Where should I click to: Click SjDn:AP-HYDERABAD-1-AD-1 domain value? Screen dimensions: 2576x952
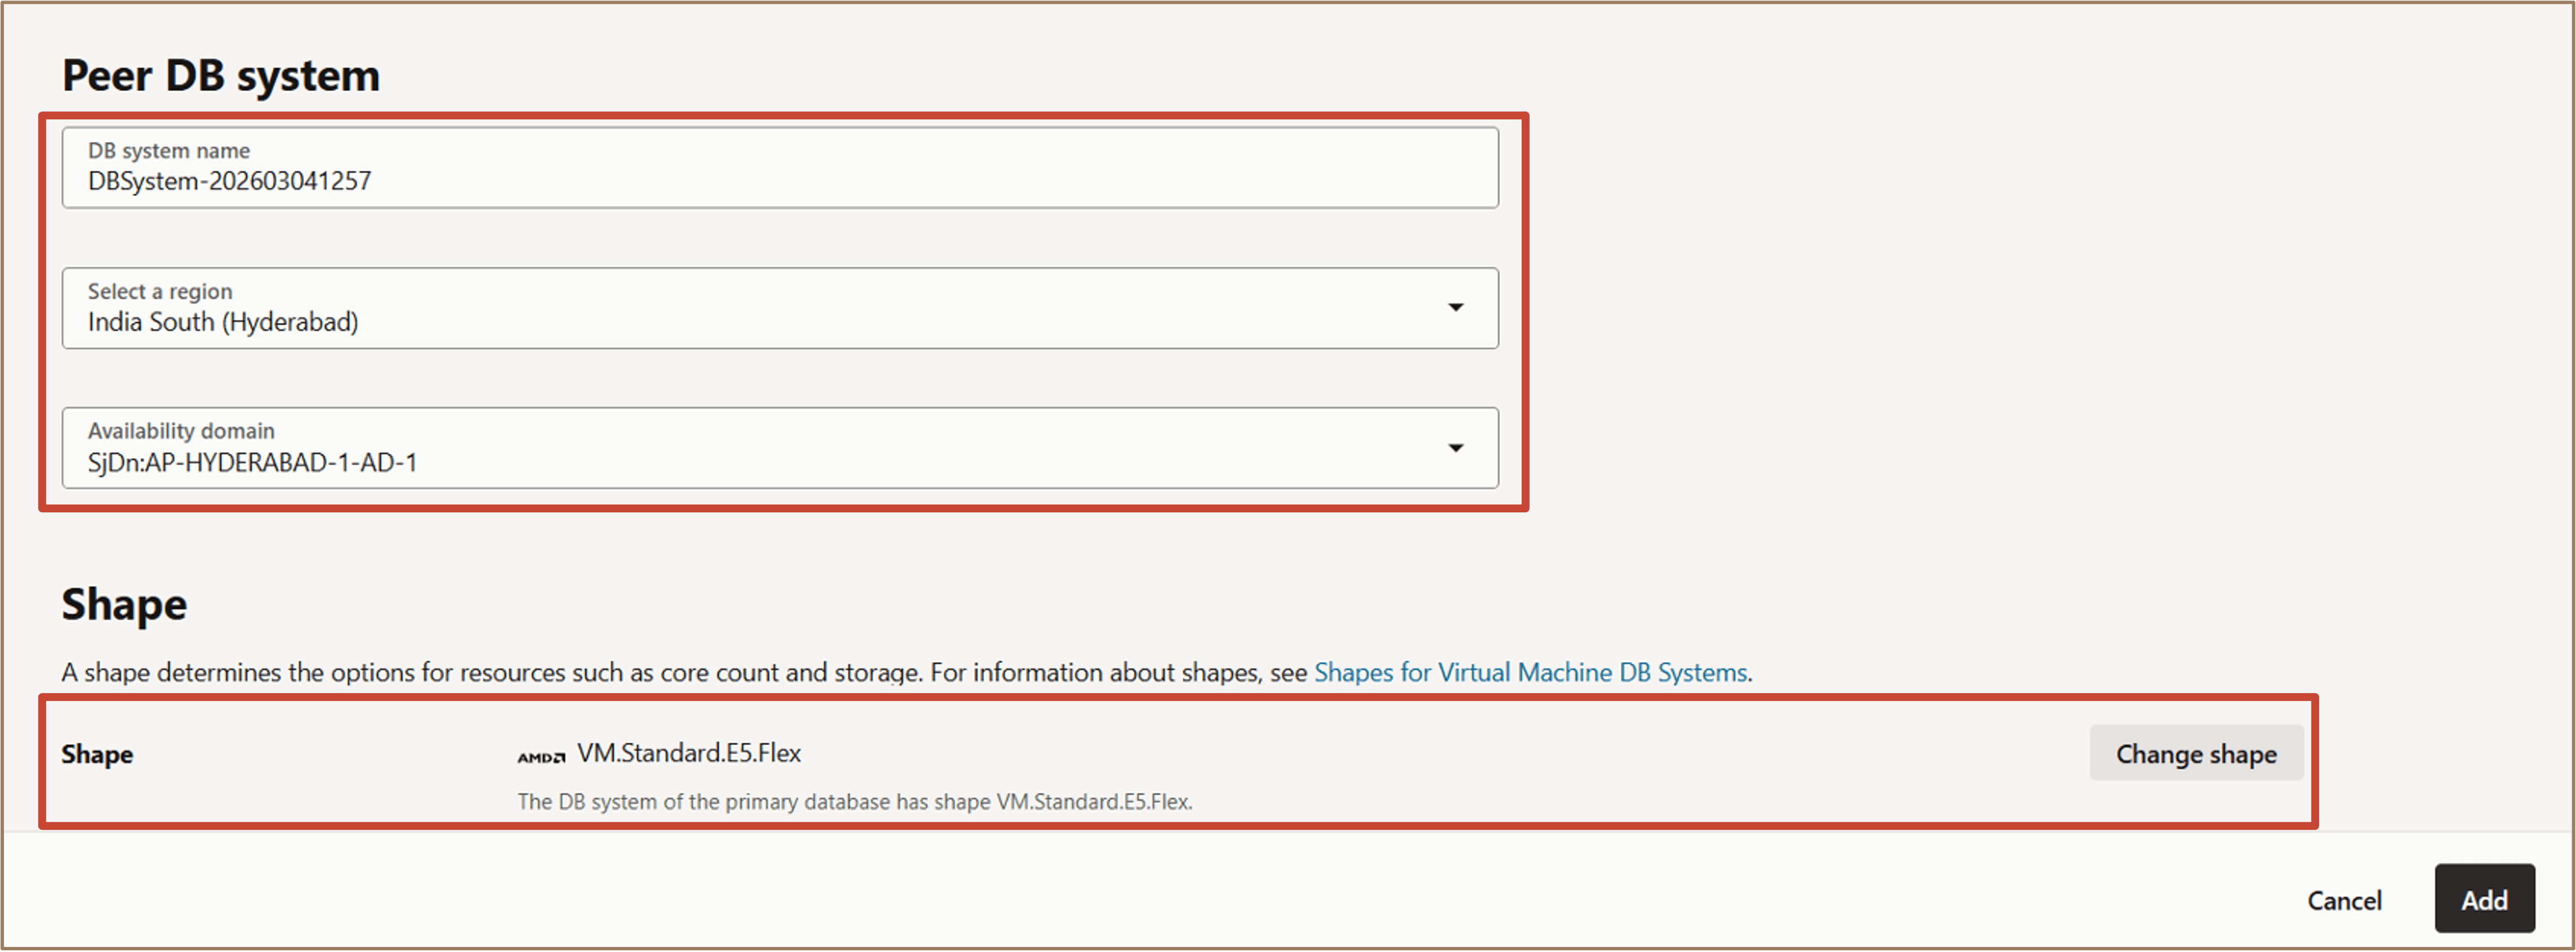tap(252, 463)
